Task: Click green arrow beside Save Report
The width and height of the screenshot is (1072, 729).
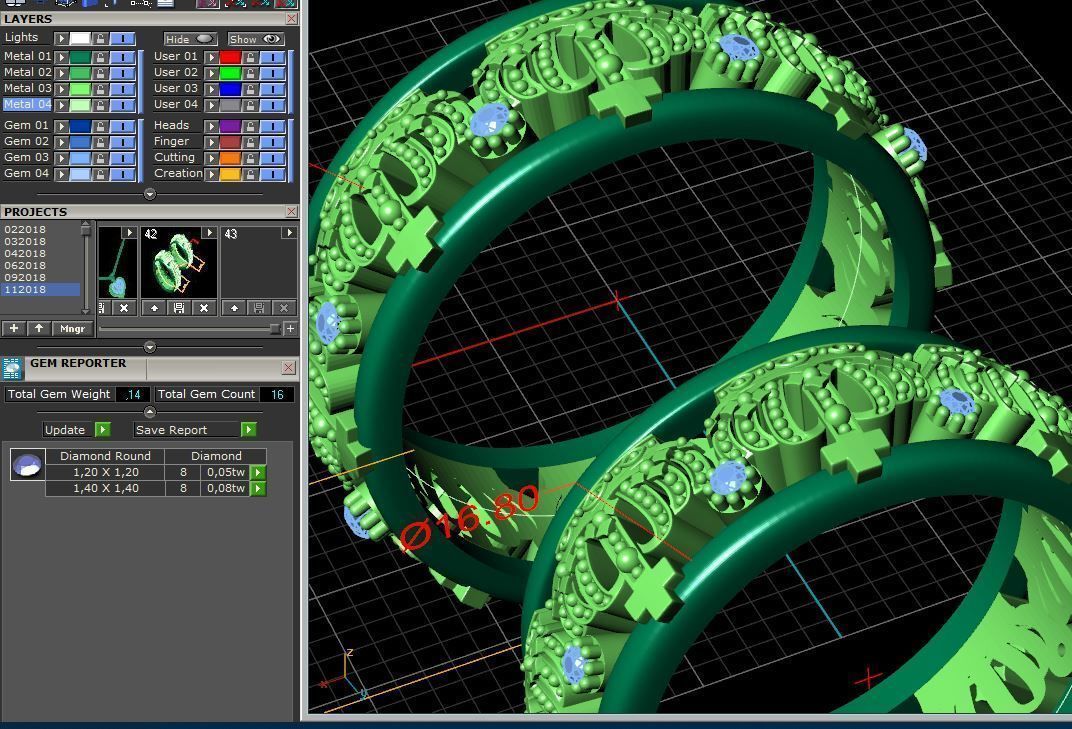Action: click(x=249, y=429)
